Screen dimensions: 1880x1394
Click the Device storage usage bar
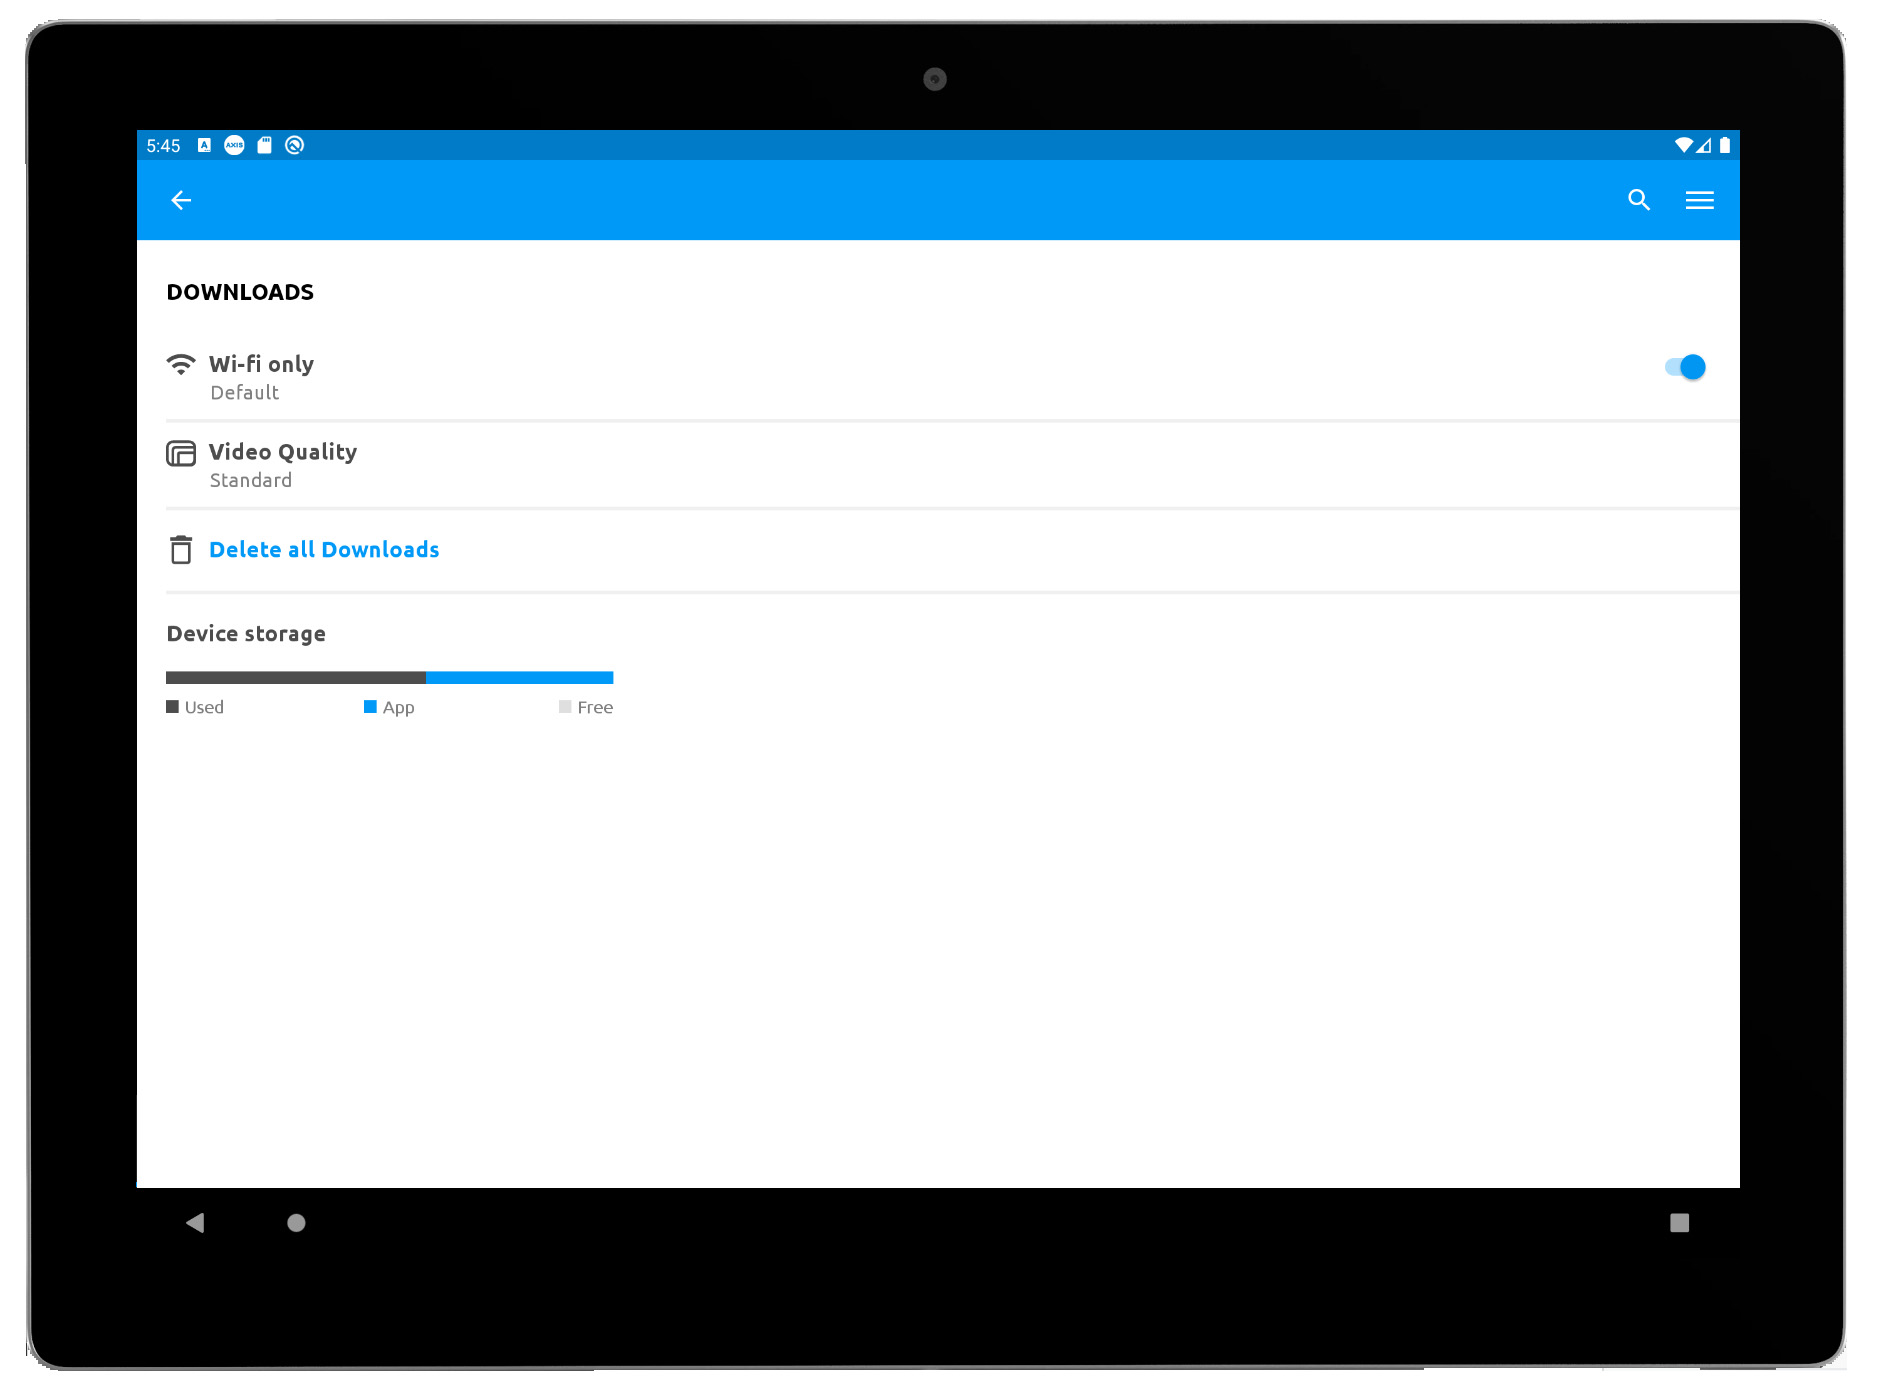tap(389, 678)
